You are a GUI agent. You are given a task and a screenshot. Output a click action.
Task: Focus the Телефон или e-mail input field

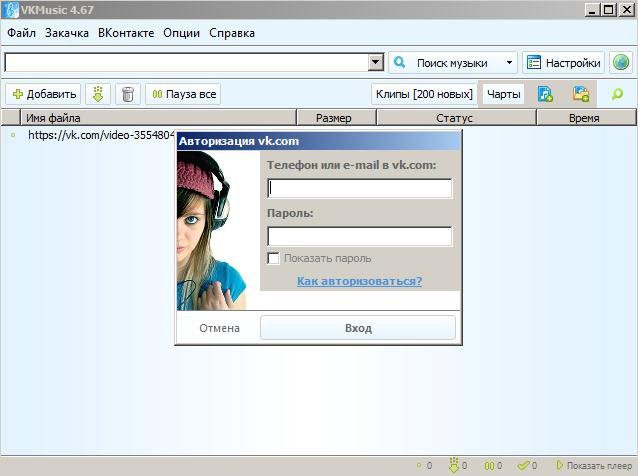360,188
